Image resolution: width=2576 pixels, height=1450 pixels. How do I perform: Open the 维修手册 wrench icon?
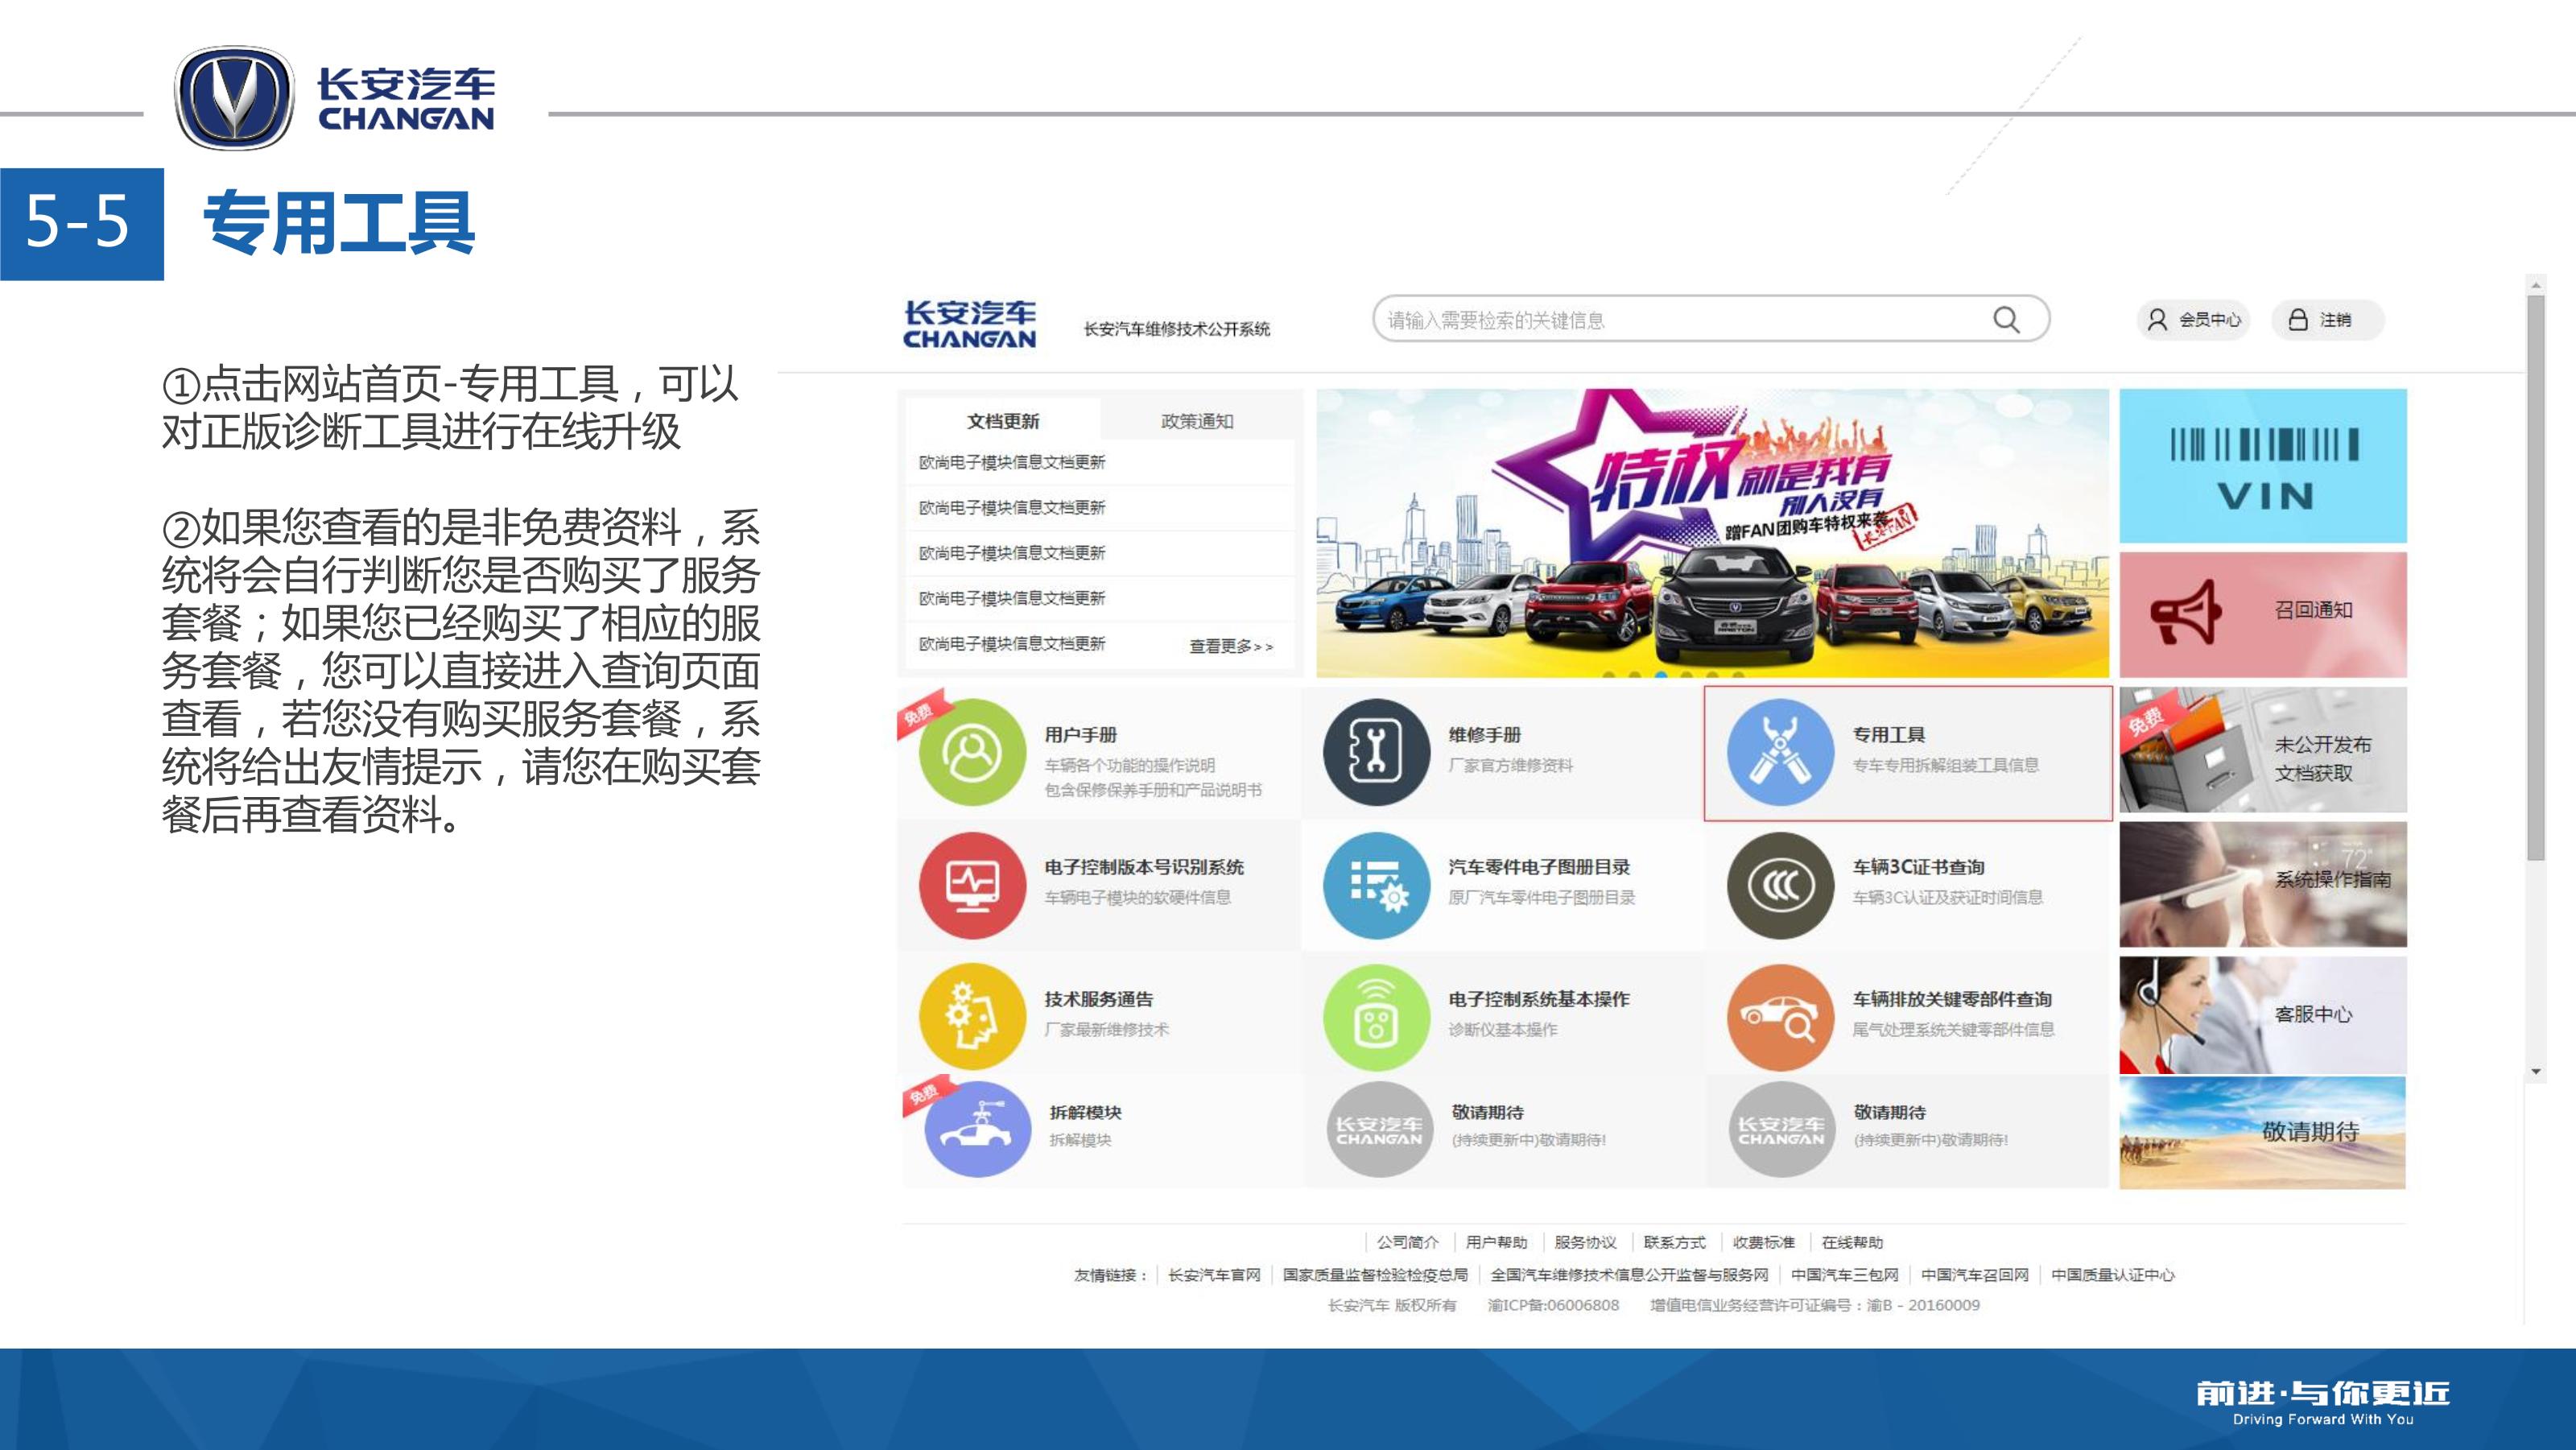[1376, 752]
